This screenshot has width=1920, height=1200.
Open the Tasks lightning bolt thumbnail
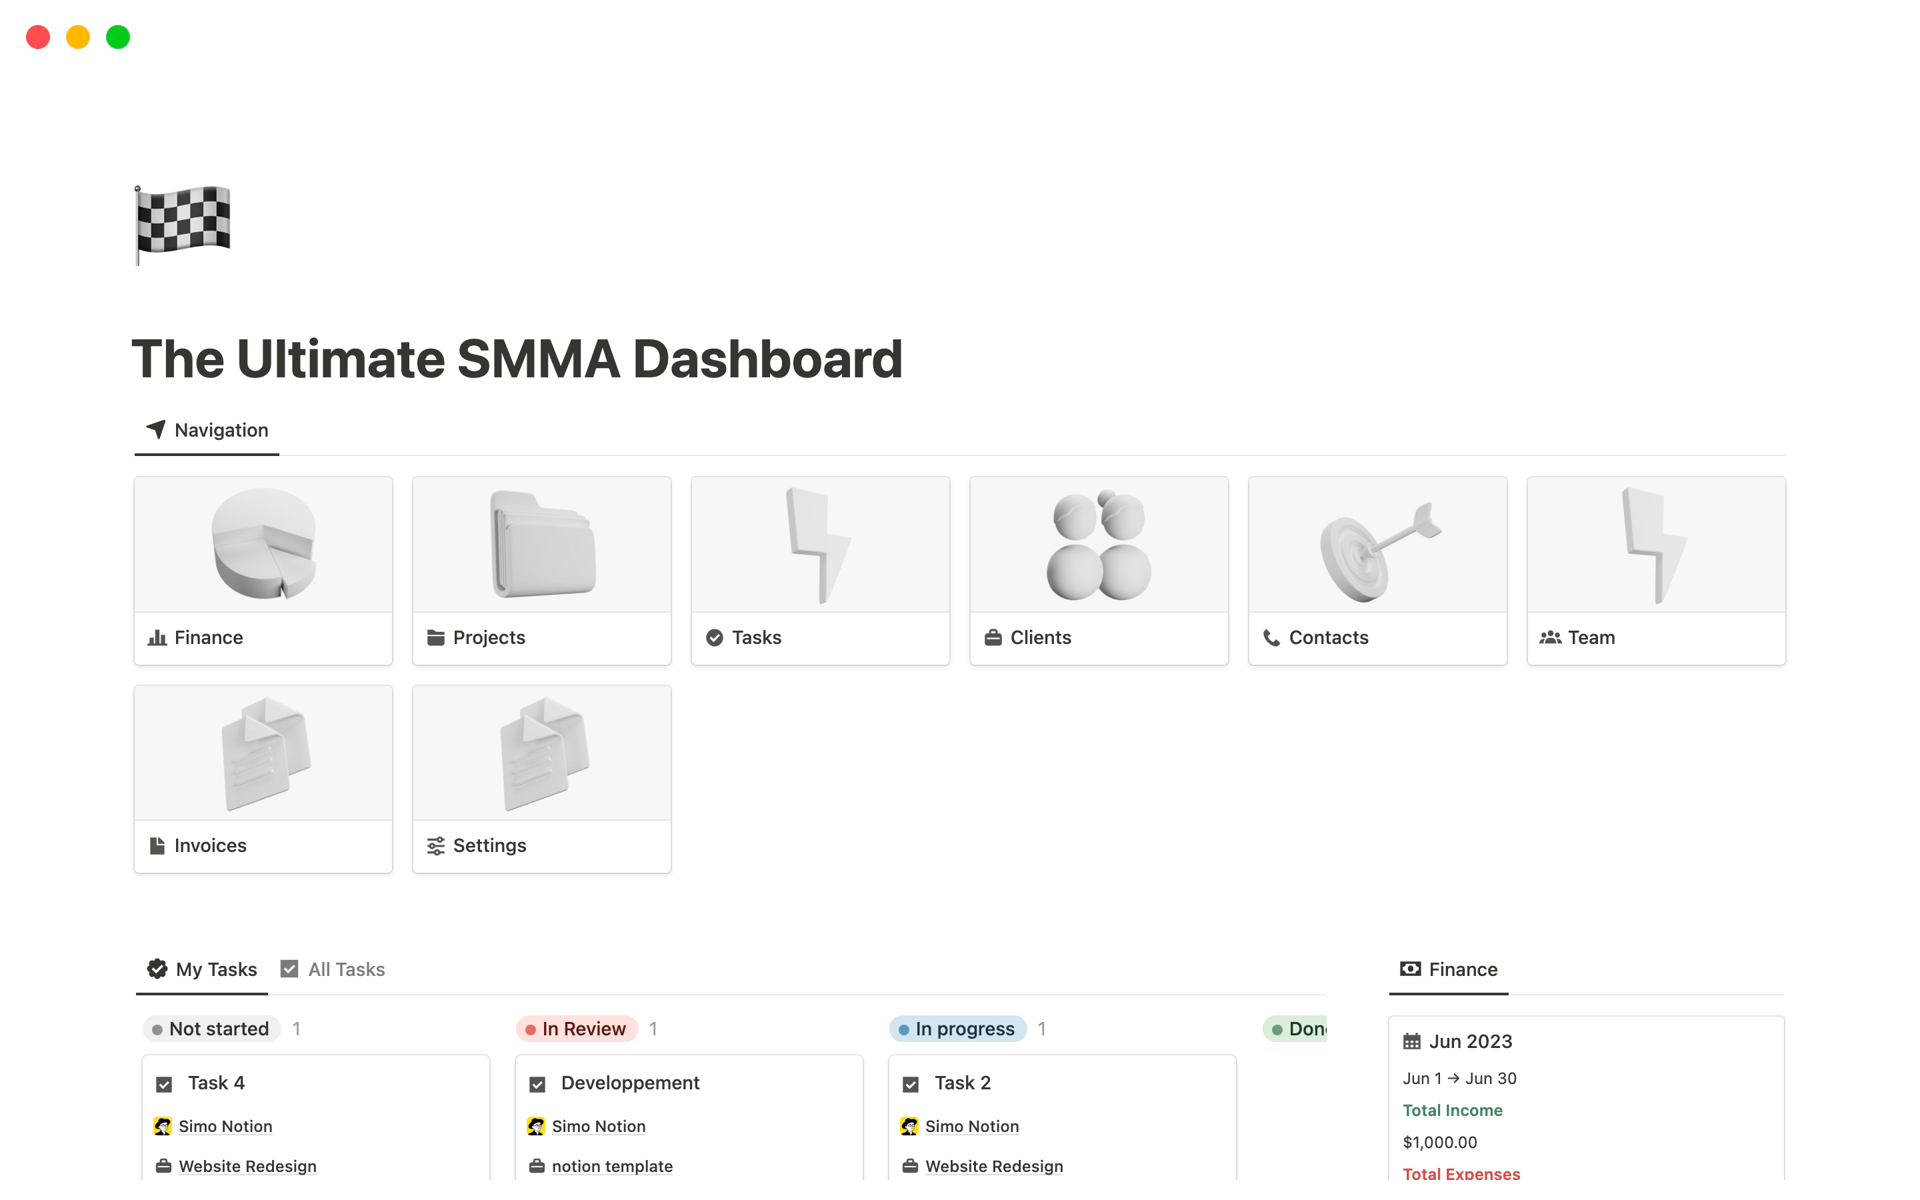pos(820,545)
